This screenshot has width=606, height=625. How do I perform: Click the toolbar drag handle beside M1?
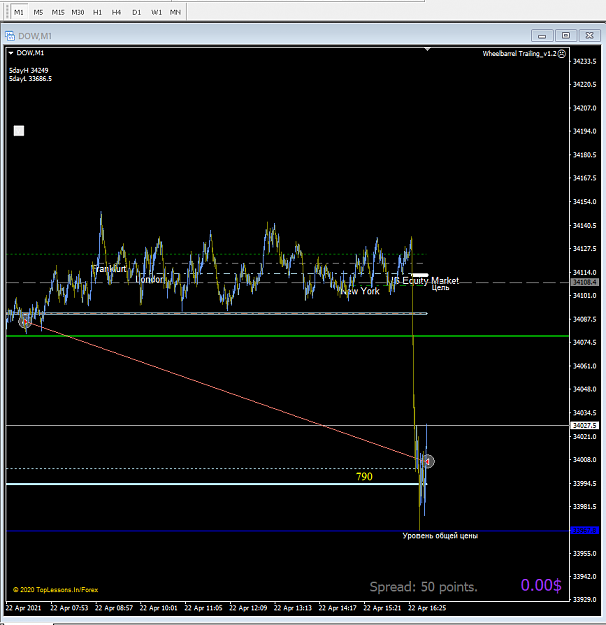(7, 12)
